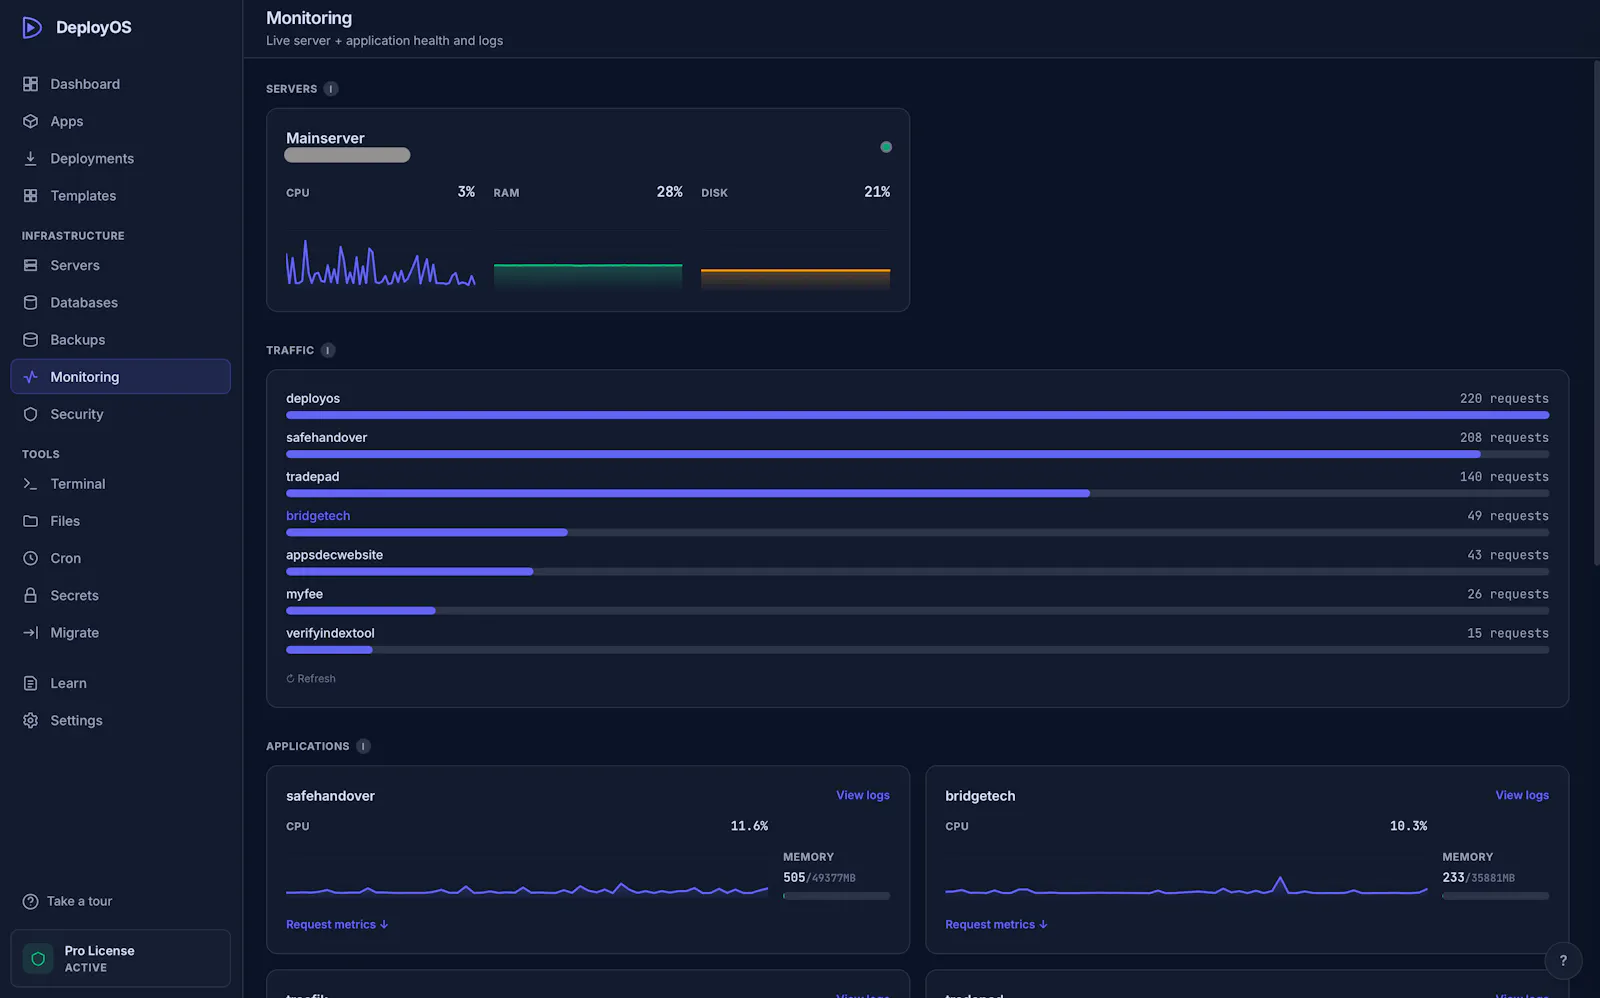Click the Take a tour question icon
Image resolution: width=1600 pixels, height=998 pixels.
[31, 901]
